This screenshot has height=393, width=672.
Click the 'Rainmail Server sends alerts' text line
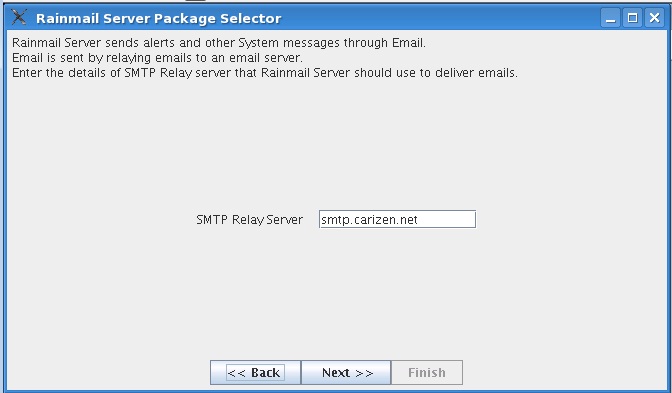[x=219, y=43]
